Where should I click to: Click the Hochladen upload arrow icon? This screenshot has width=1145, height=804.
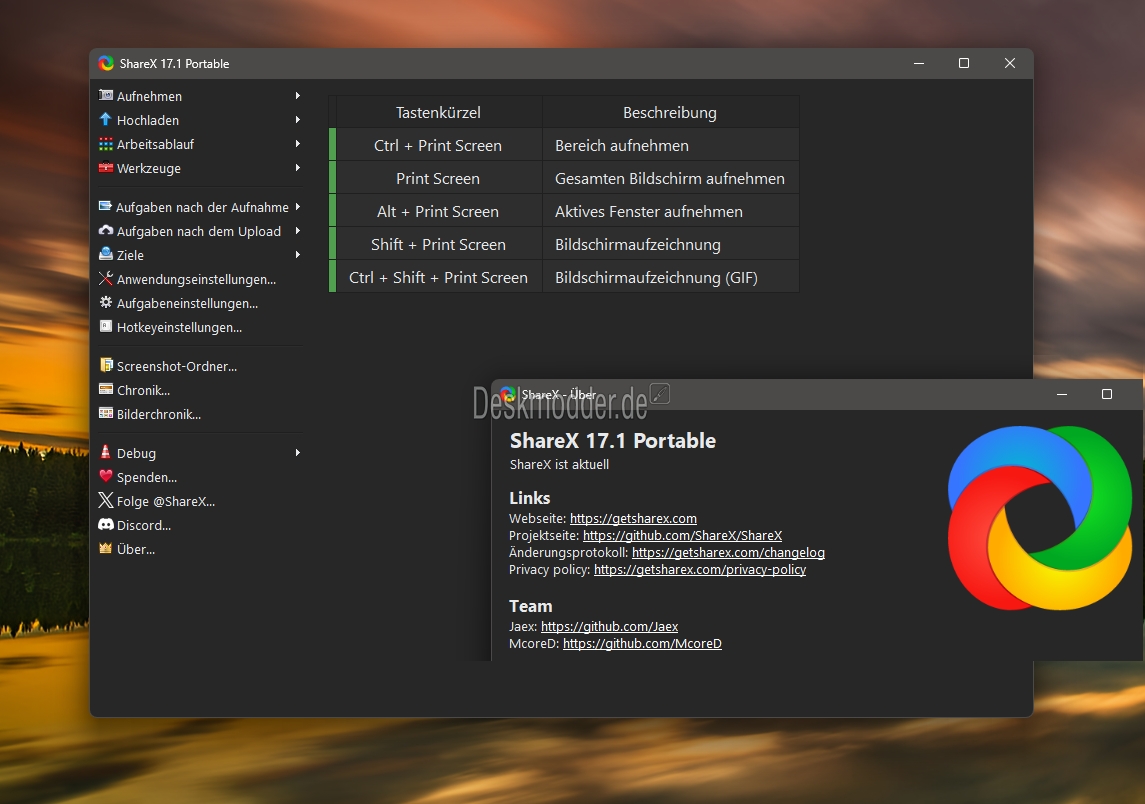point(106,120)
